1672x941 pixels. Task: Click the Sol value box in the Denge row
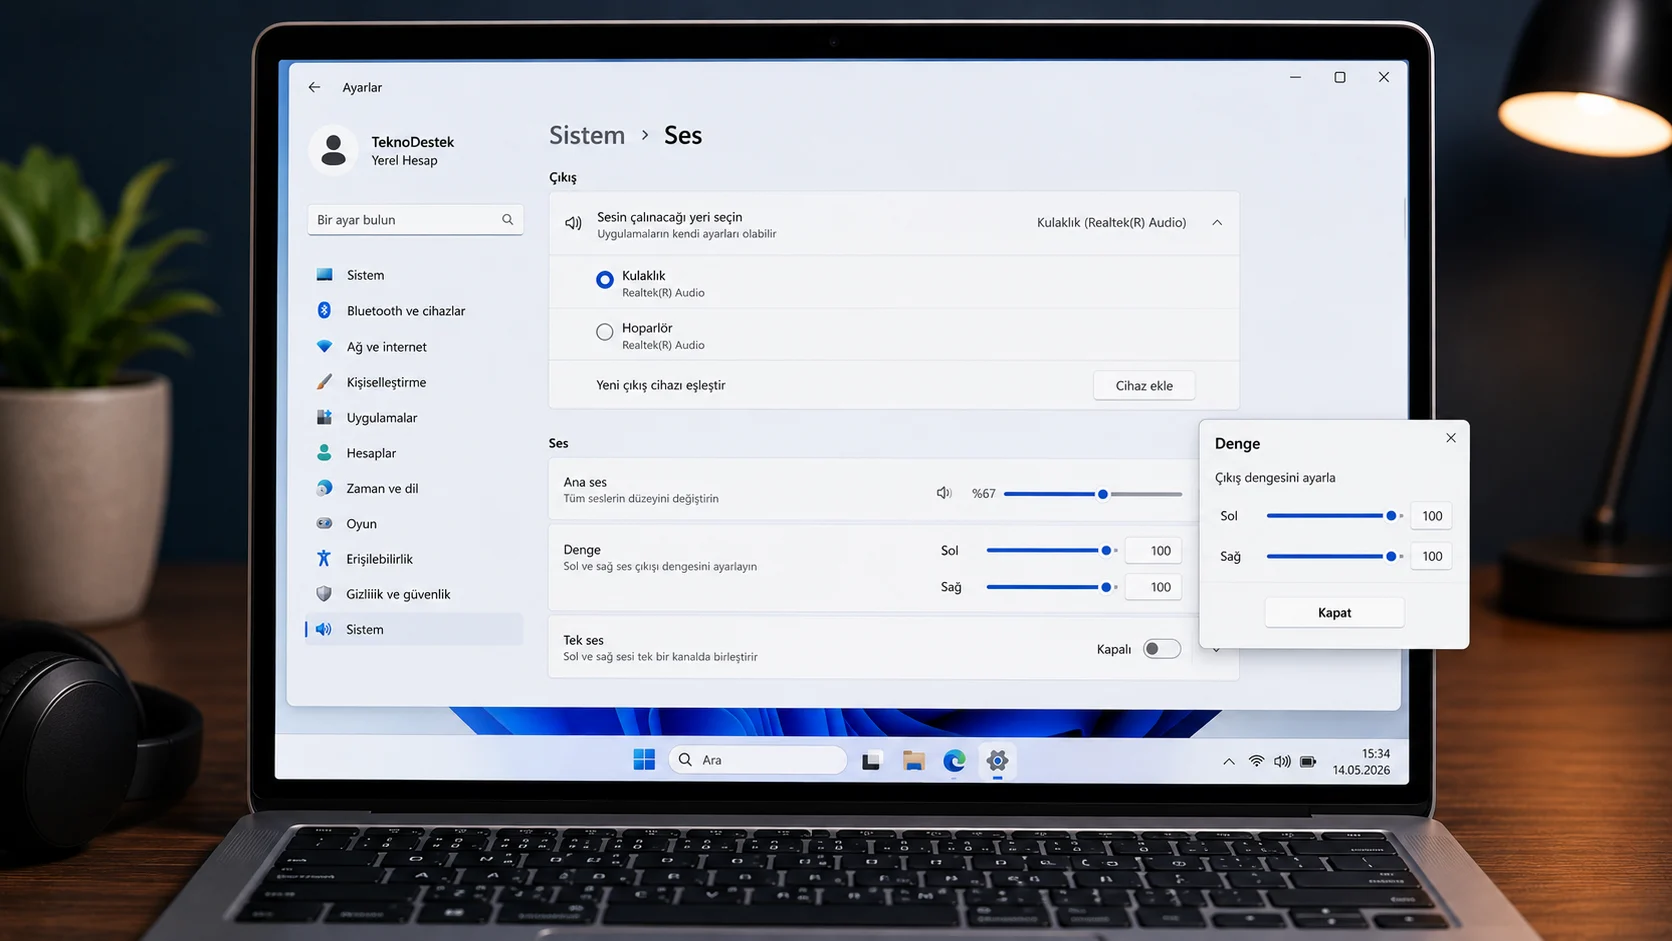1153,551
